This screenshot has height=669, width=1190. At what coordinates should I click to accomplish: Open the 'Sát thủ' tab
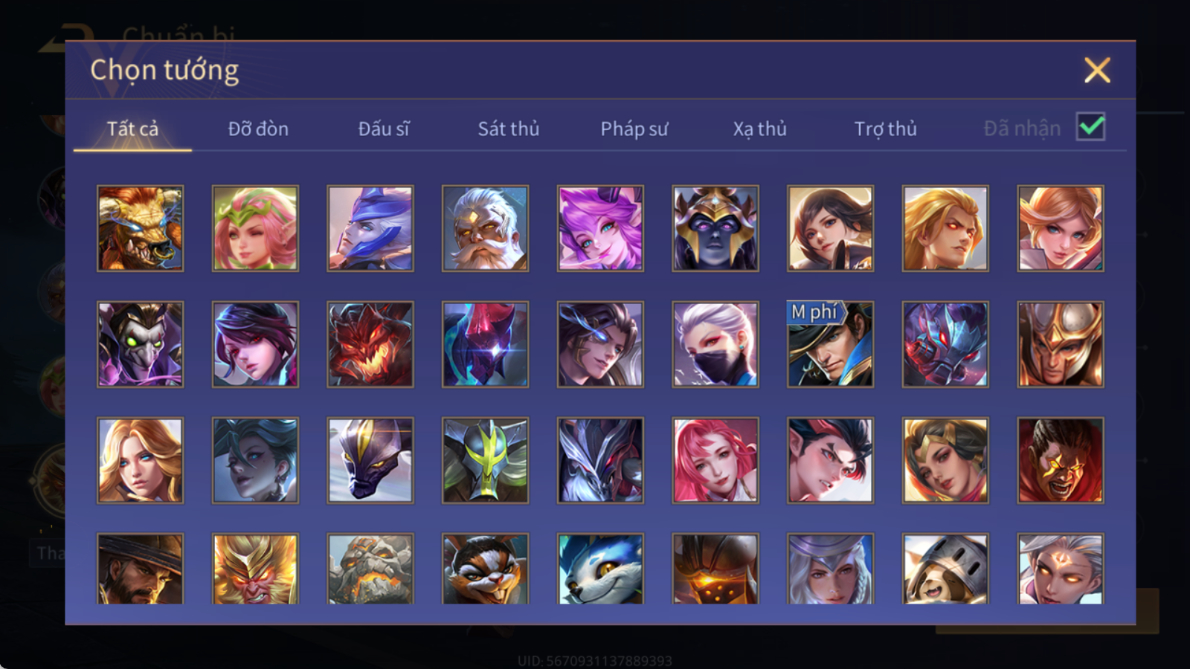coord(508,129)
